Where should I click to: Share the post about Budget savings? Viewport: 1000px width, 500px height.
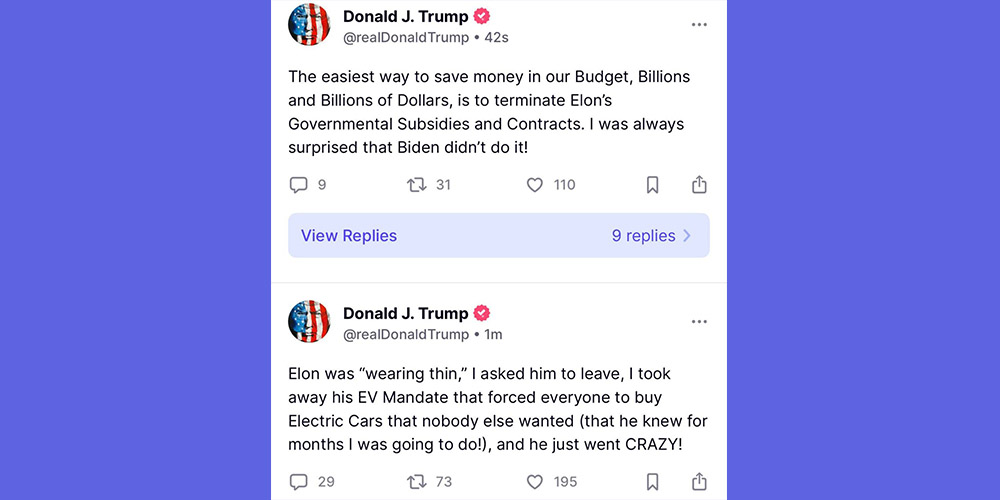click(x=699, y=185)
